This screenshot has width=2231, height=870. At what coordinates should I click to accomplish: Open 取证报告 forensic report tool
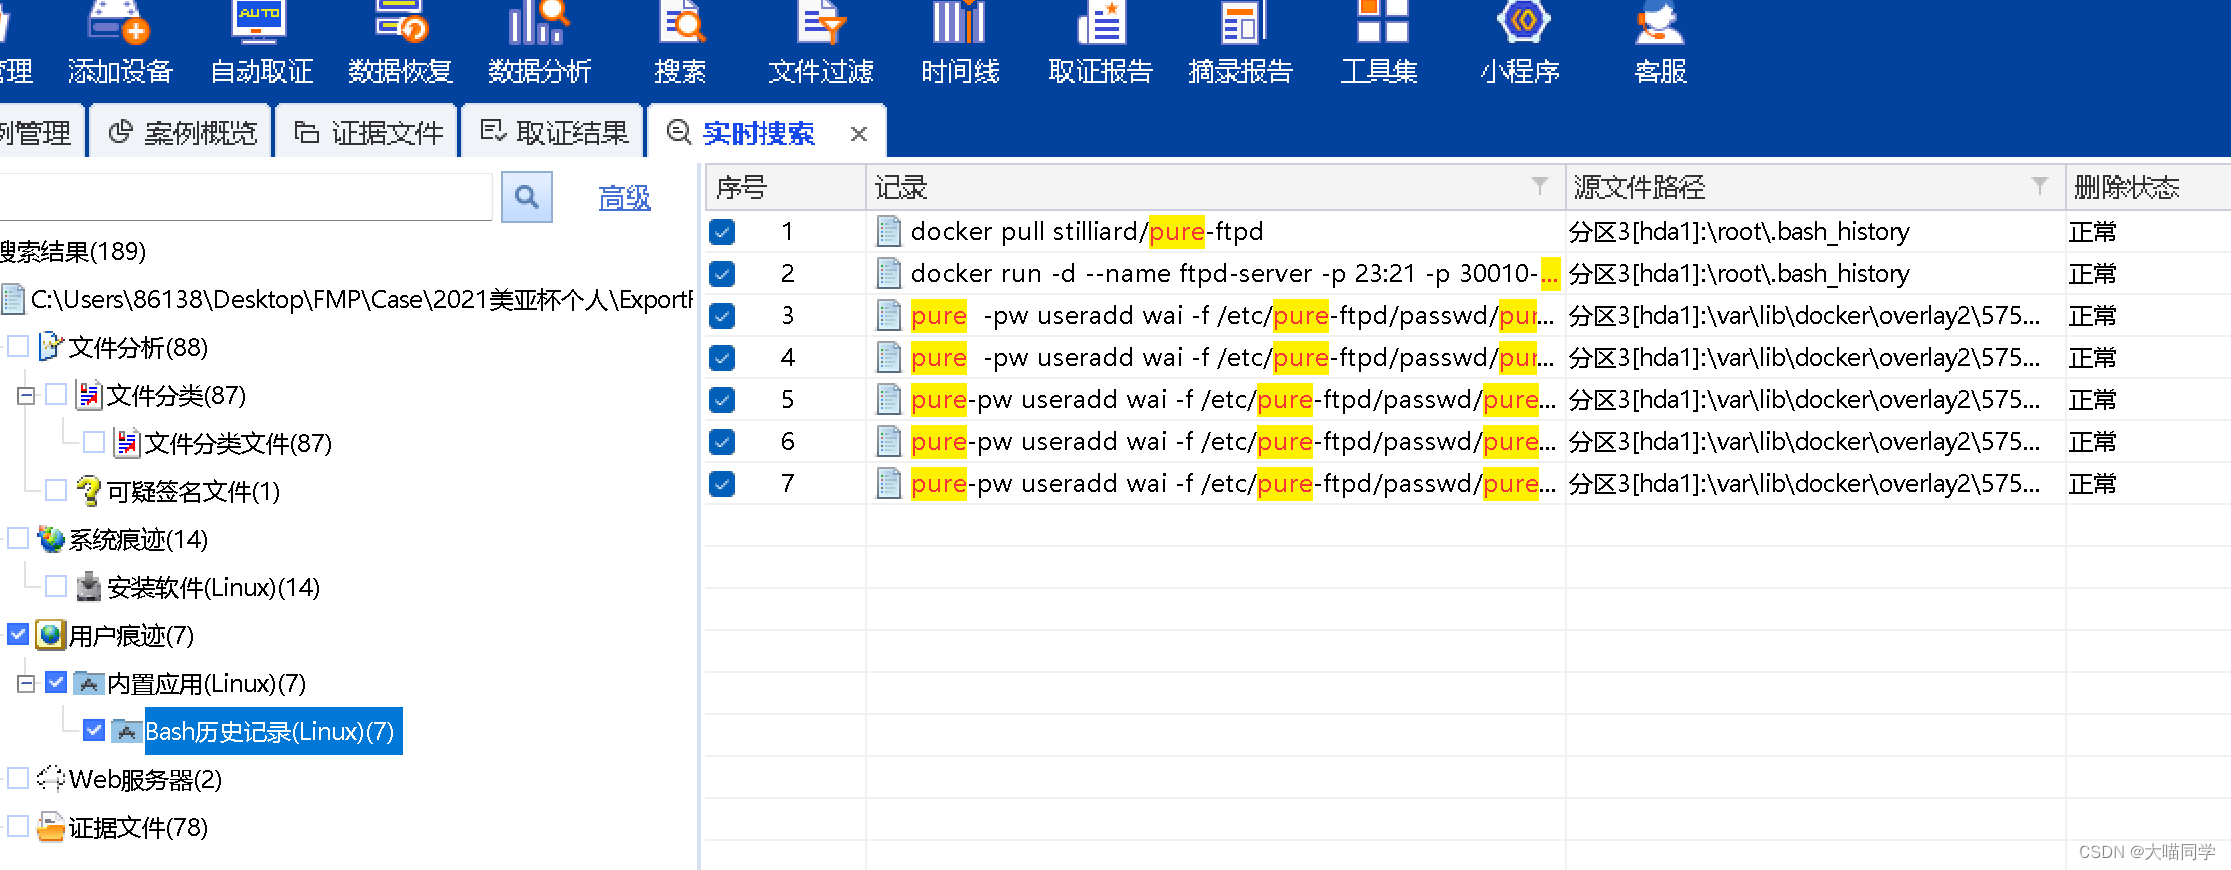[x=1100, y=42]
